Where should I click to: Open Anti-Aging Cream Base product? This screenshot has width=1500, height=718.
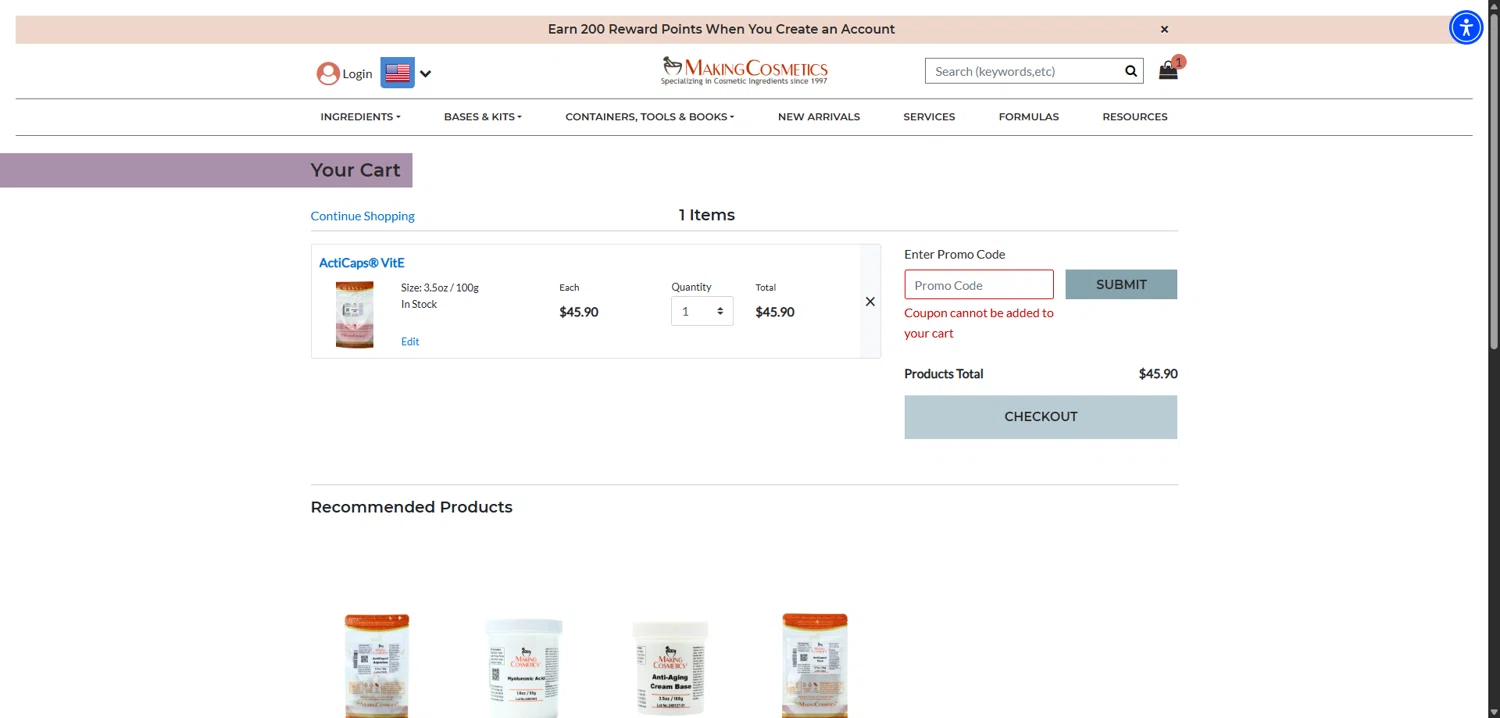tap(670, 667)
